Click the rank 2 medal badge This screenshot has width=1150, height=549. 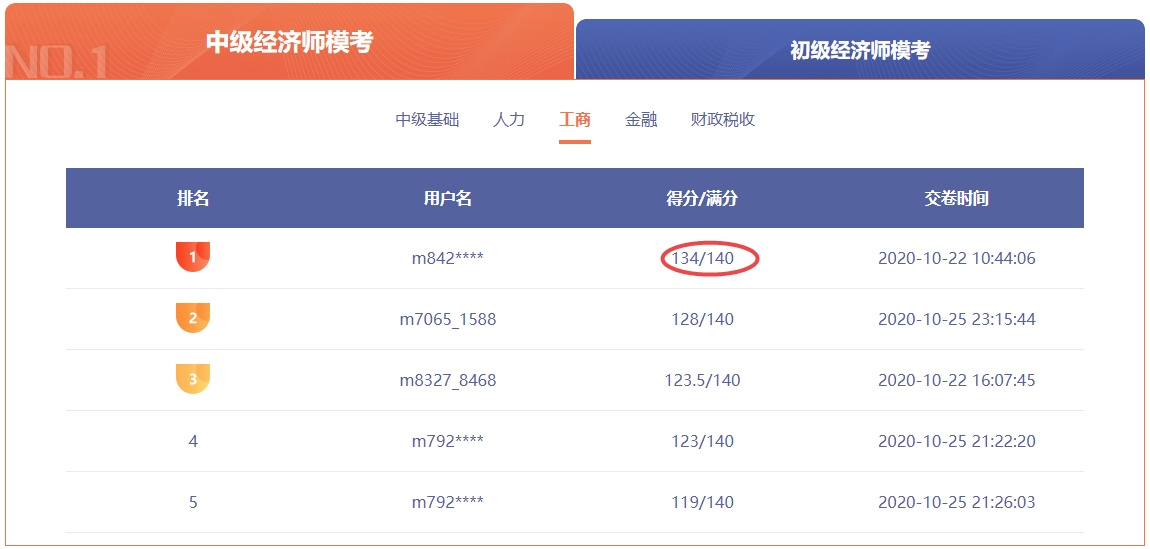point(193,317)
